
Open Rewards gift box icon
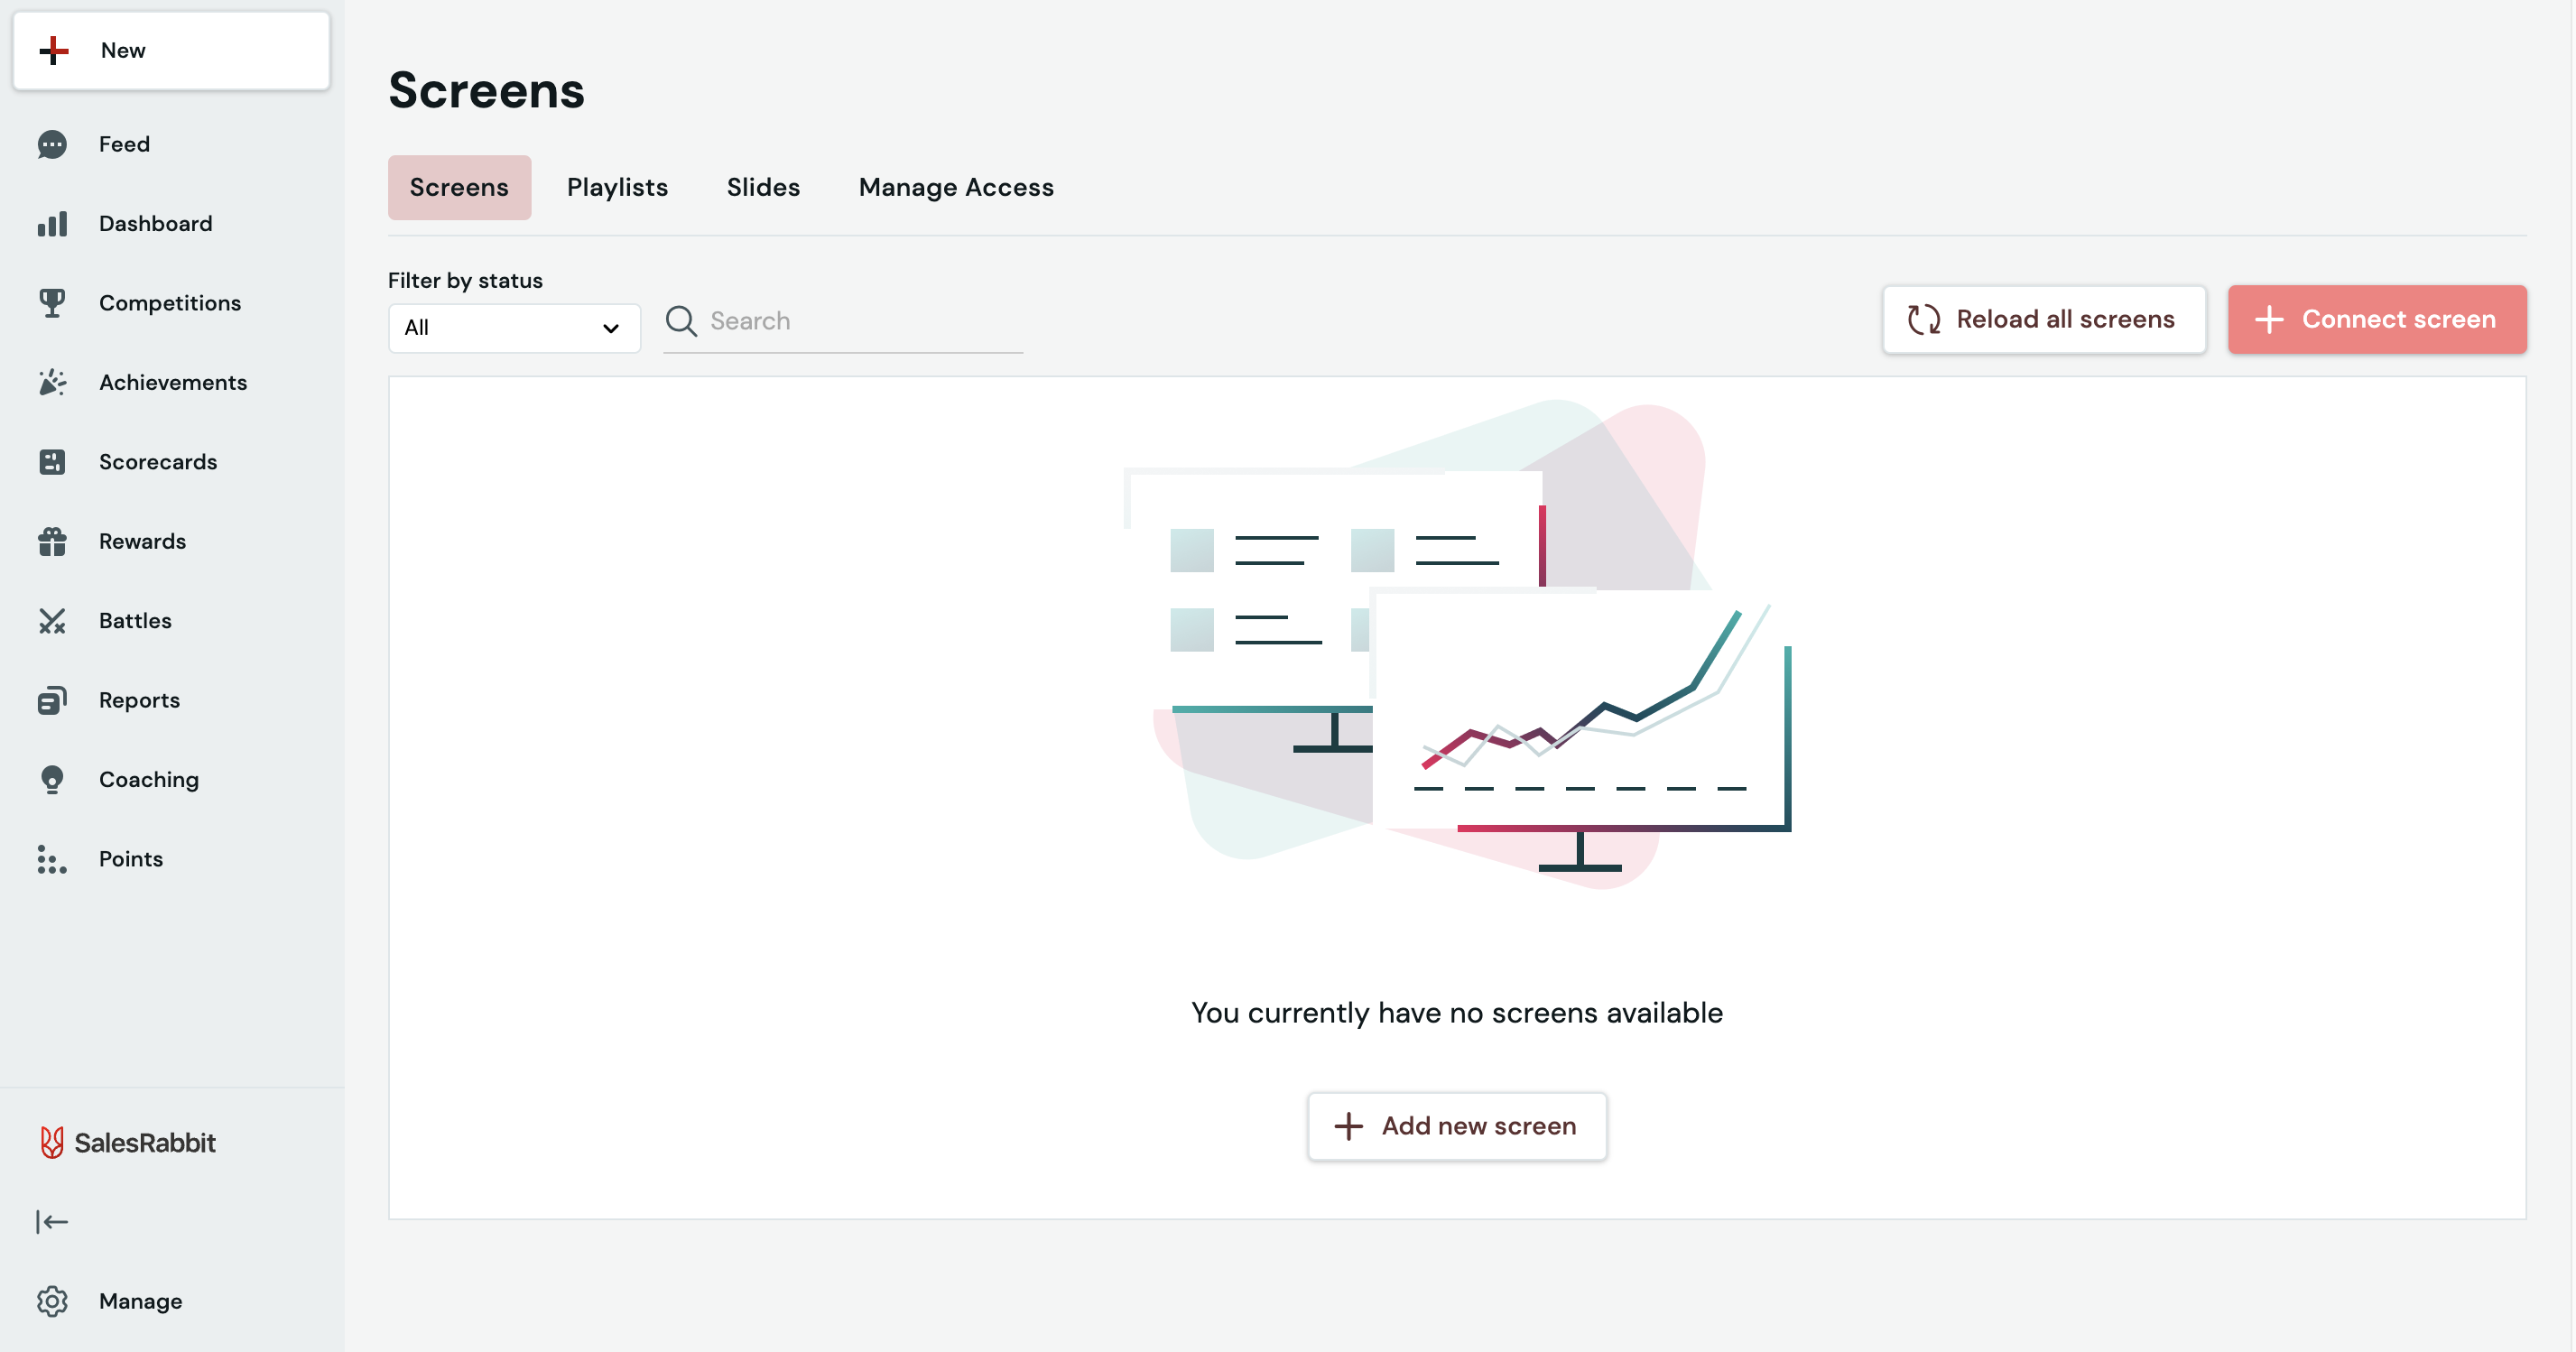[52, 542]
